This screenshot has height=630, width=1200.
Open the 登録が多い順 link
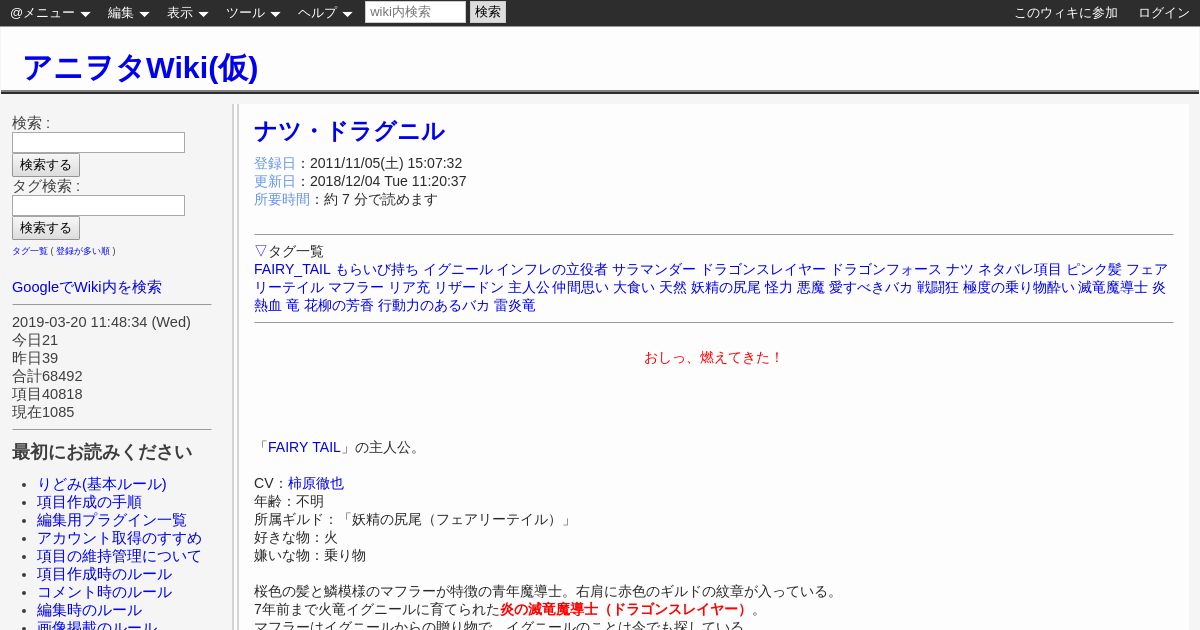[83, 251]
